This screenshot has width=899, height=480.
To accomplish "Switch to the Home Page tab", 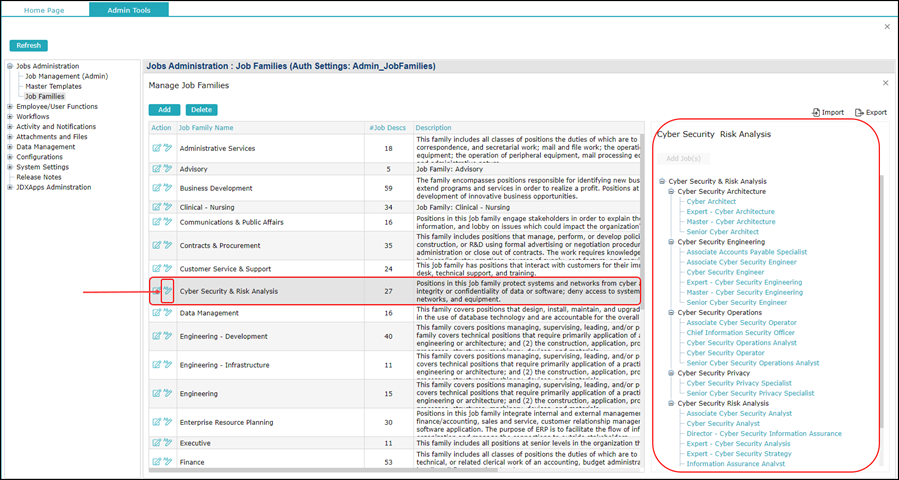I will [x=45, y=9].
